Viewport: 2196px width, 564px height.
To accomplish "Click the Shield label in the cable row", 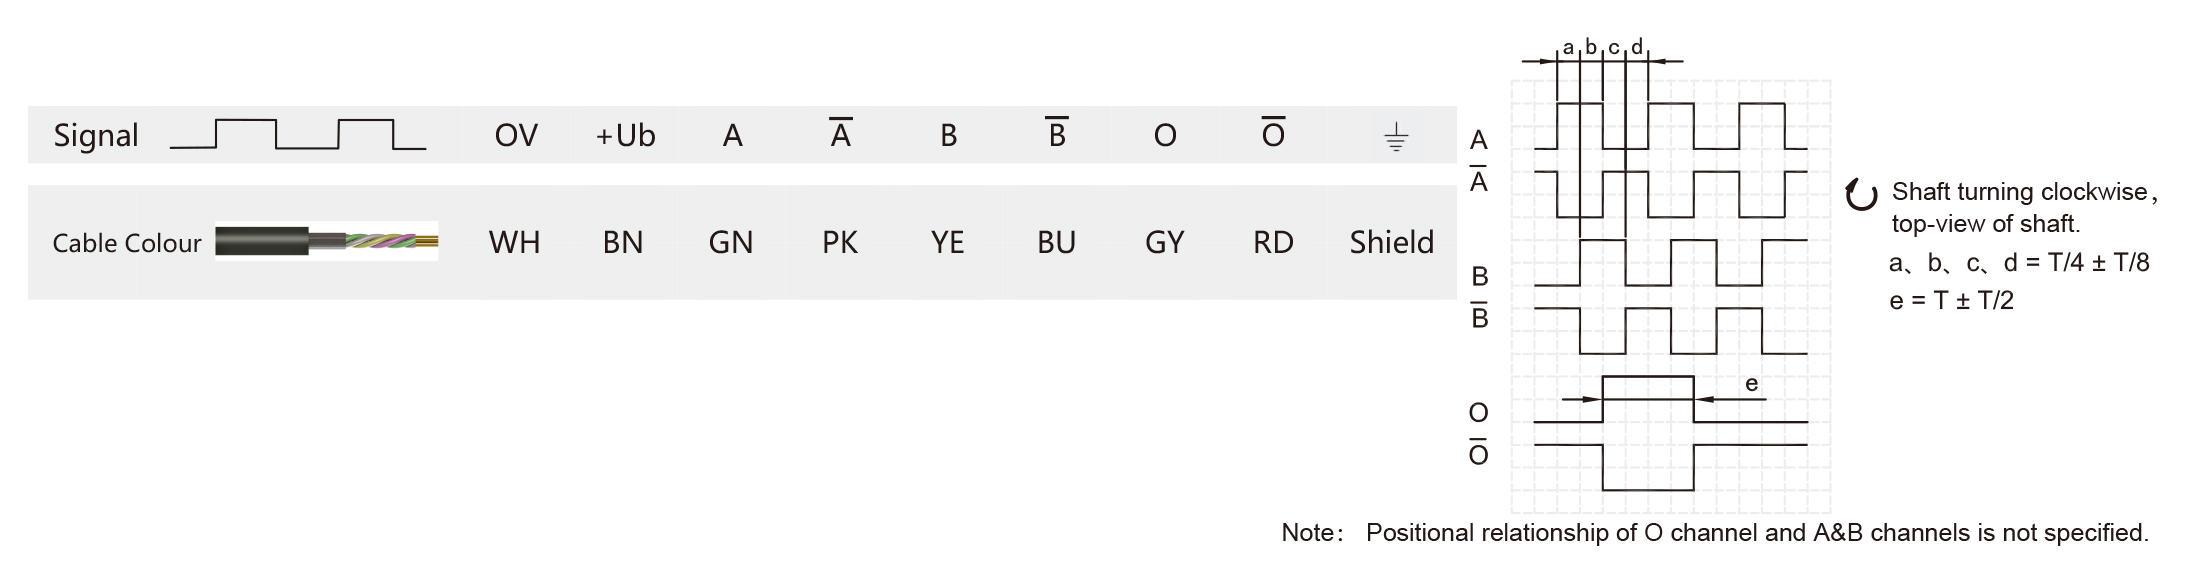I will click(1391, 242).
